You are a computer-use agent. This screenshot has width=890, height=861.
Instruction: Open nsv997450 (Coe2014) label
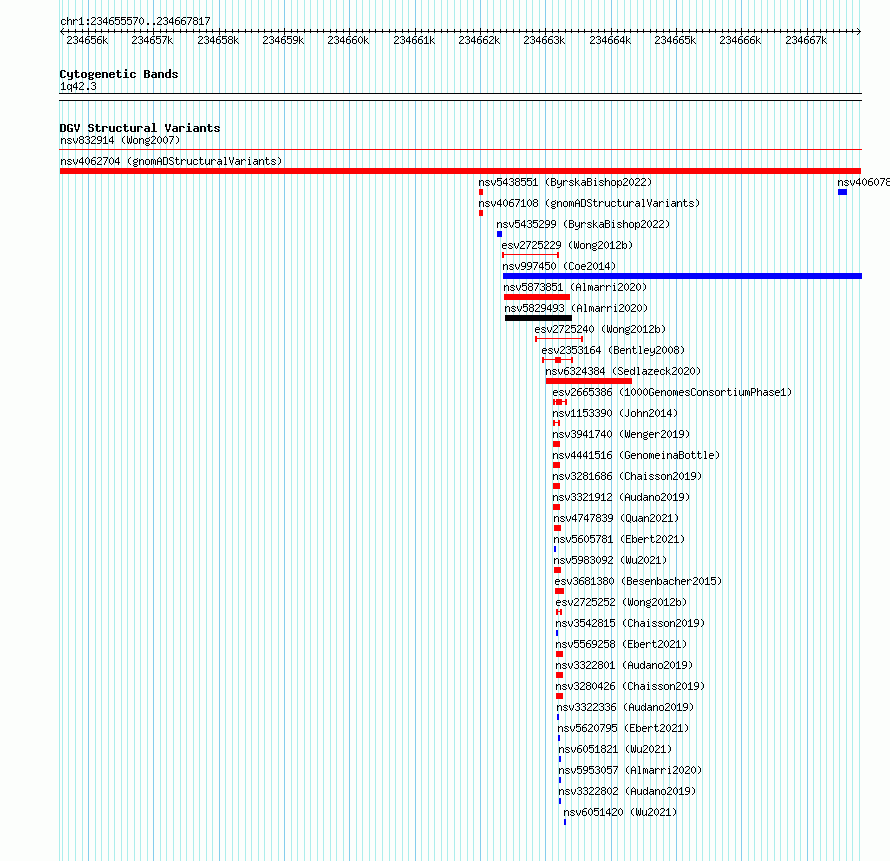[559, 266]
